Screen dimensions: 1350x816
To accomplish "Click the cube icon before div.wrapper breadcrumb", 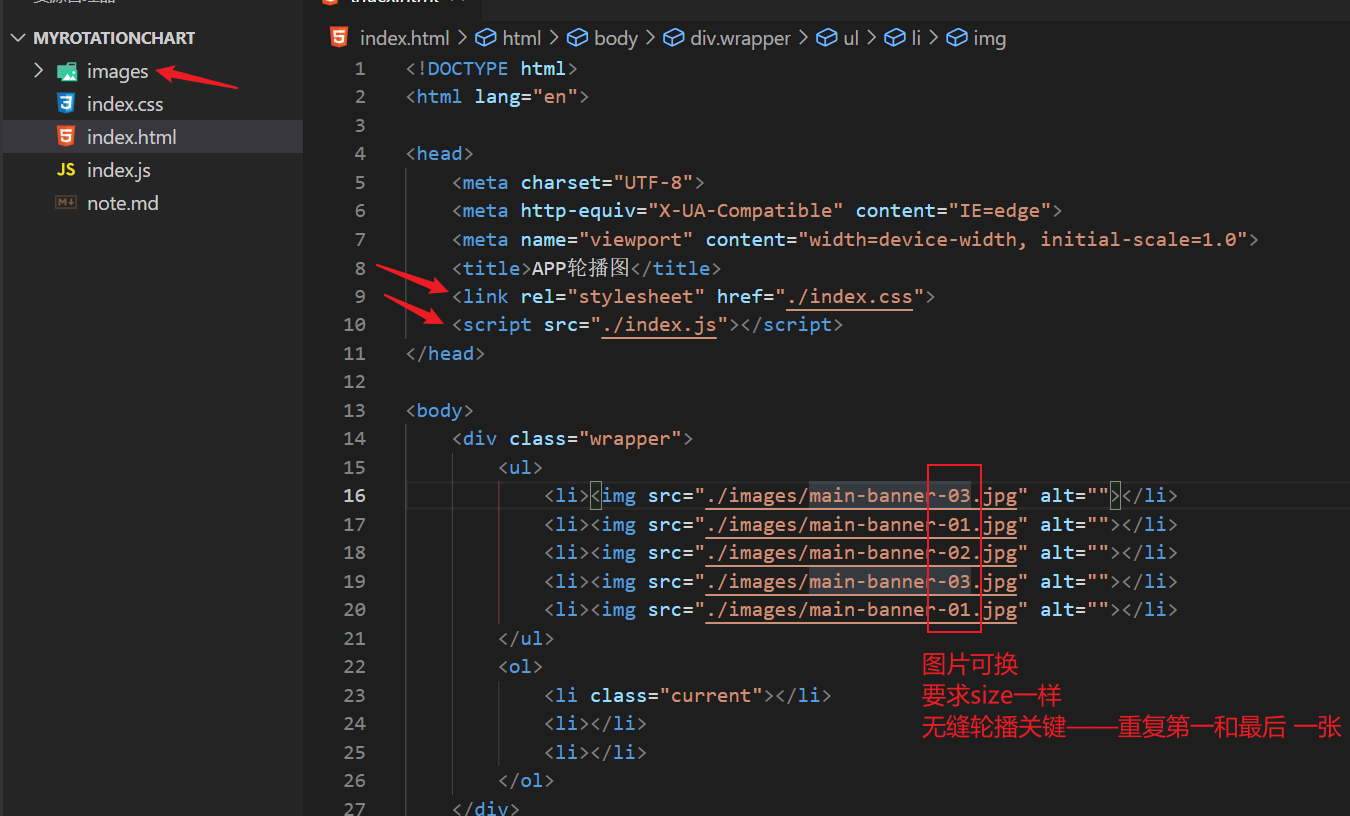I will (674, 38).
